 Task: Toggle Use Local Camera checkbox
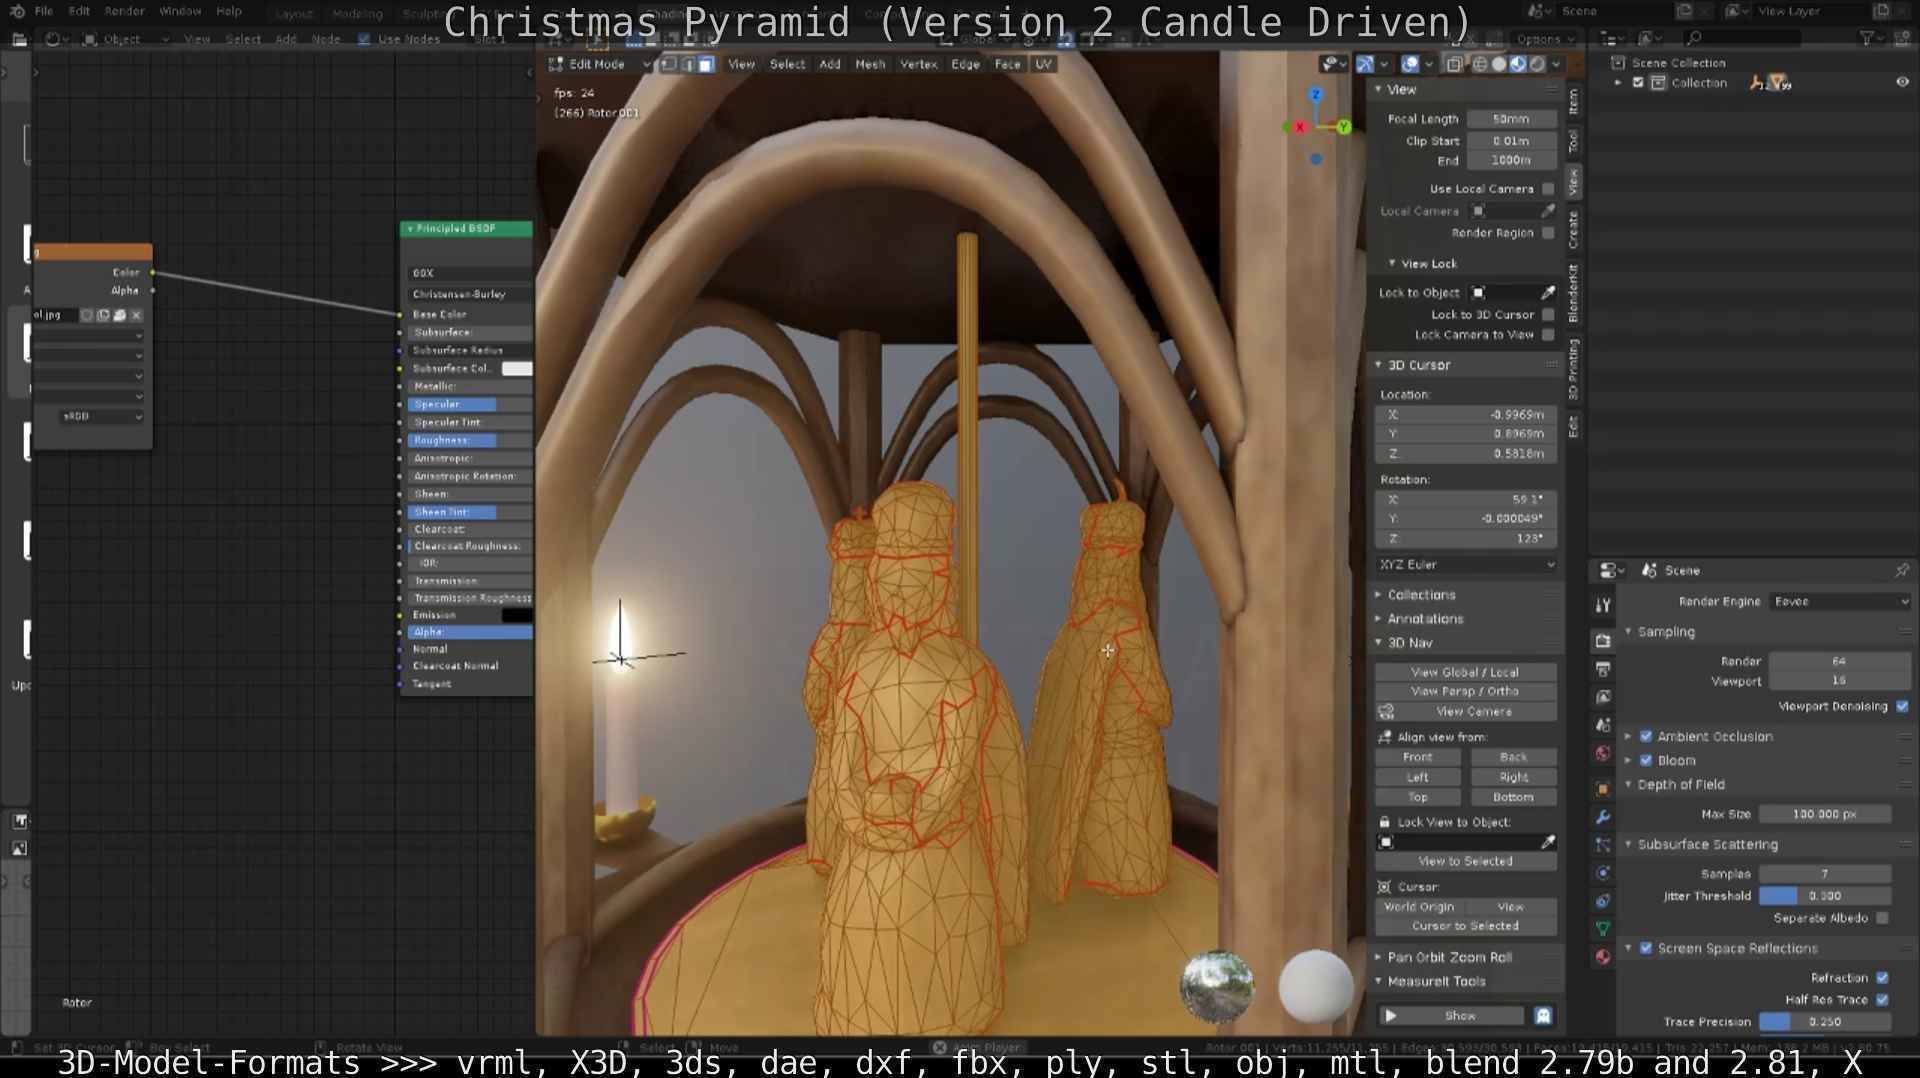click(1548, 189)
